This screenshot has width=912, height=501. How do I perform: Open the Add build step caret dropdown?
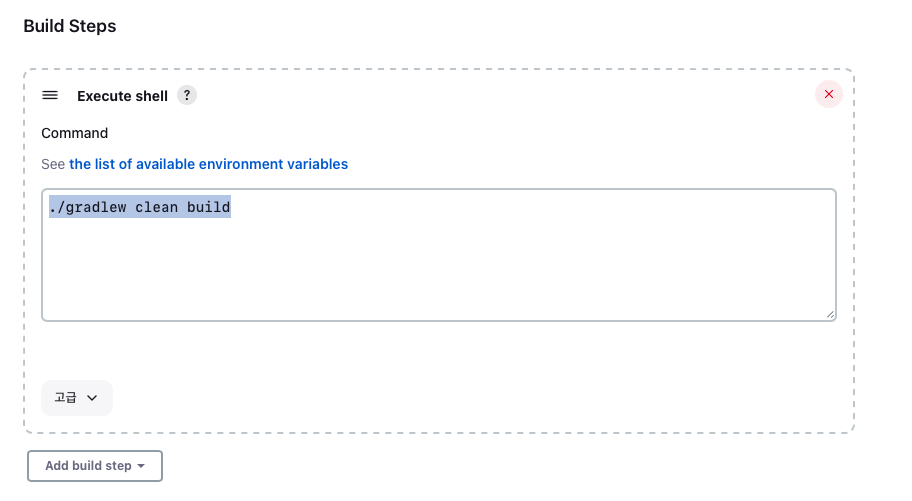point(141,466)
